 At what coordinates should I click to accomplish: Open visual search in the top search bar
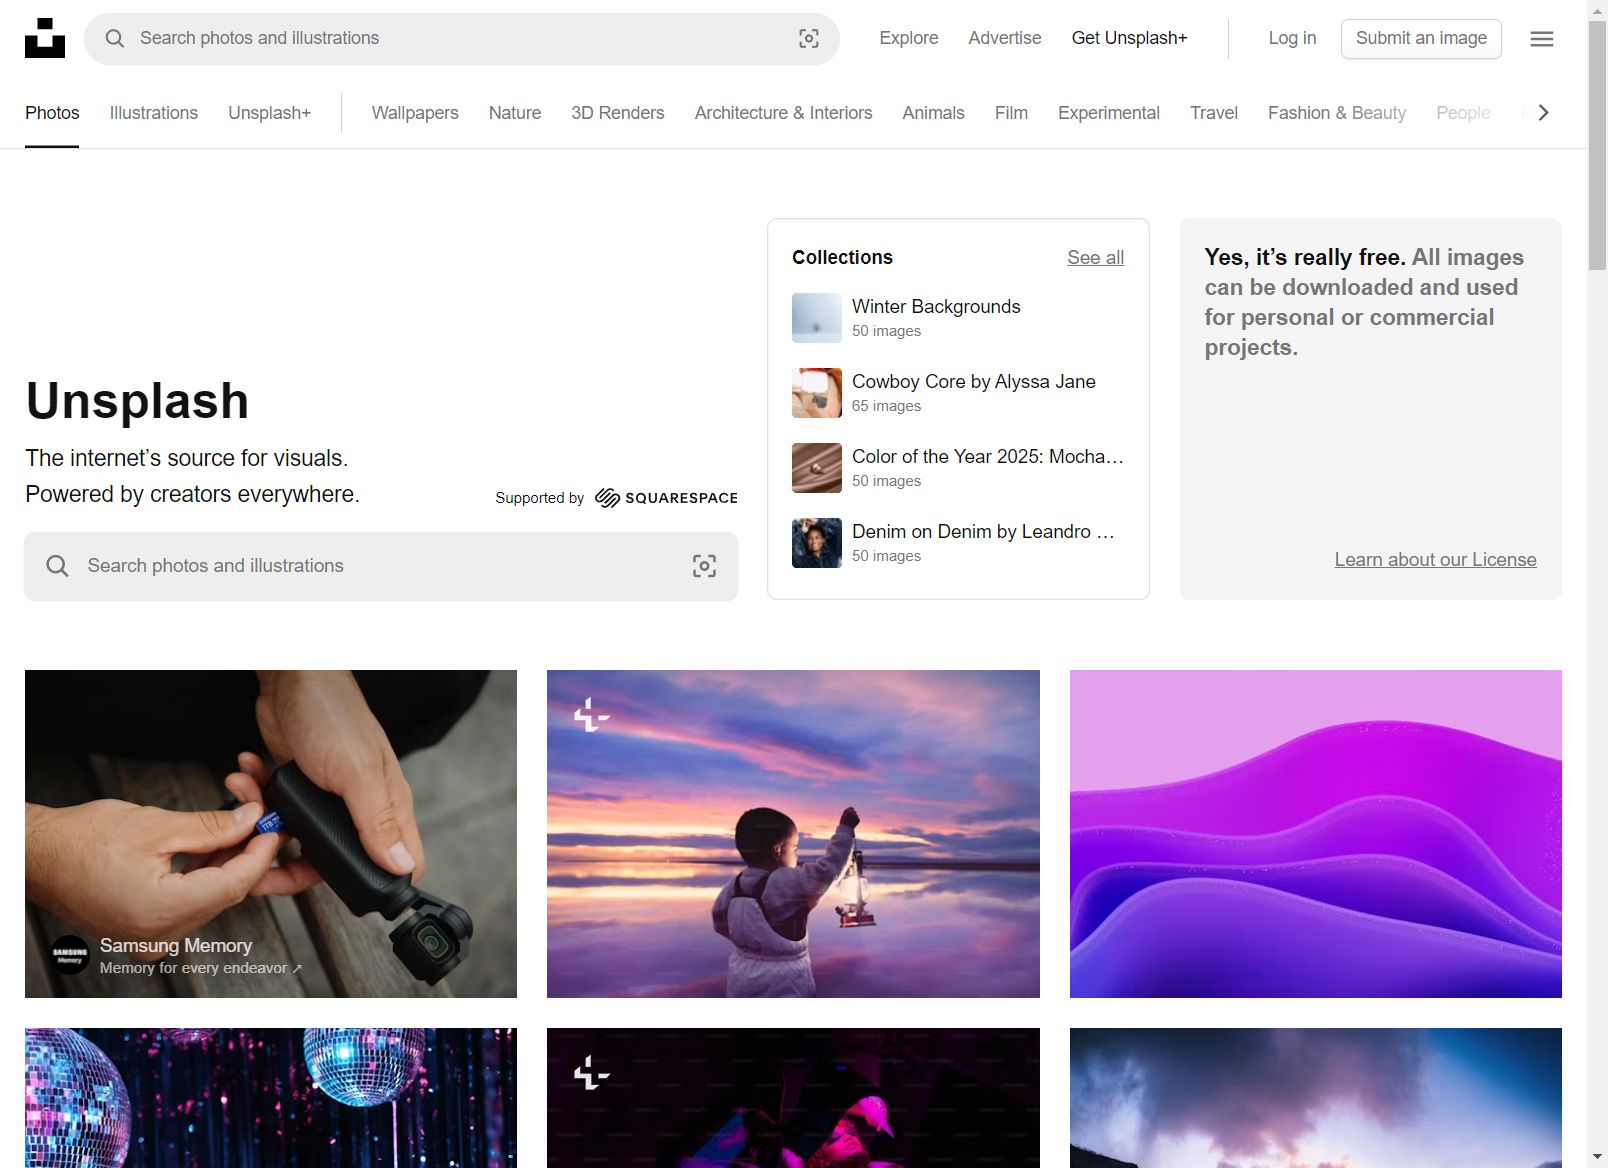pyautogui.click(x=809, y=38)
